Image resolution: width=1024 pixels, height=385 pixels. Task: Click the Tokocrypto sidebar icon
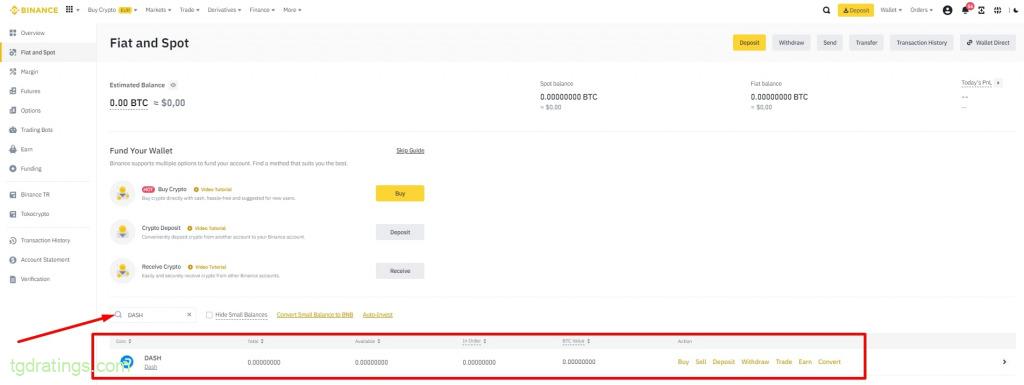click(x=12, y=213)
